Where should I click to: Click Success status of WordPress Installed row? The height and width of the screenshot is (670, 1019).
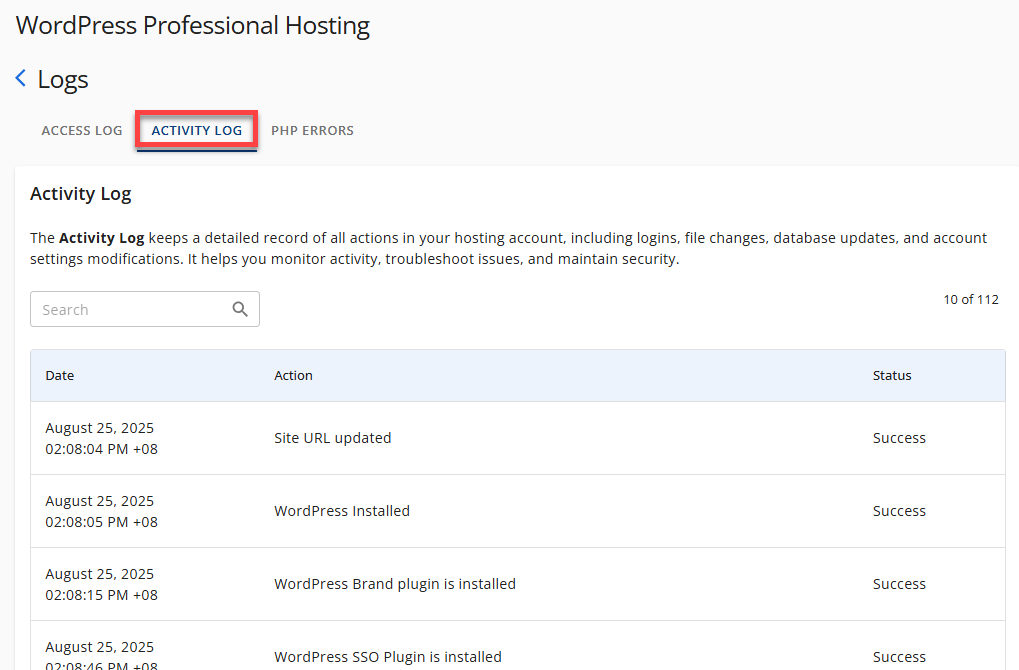899,511
